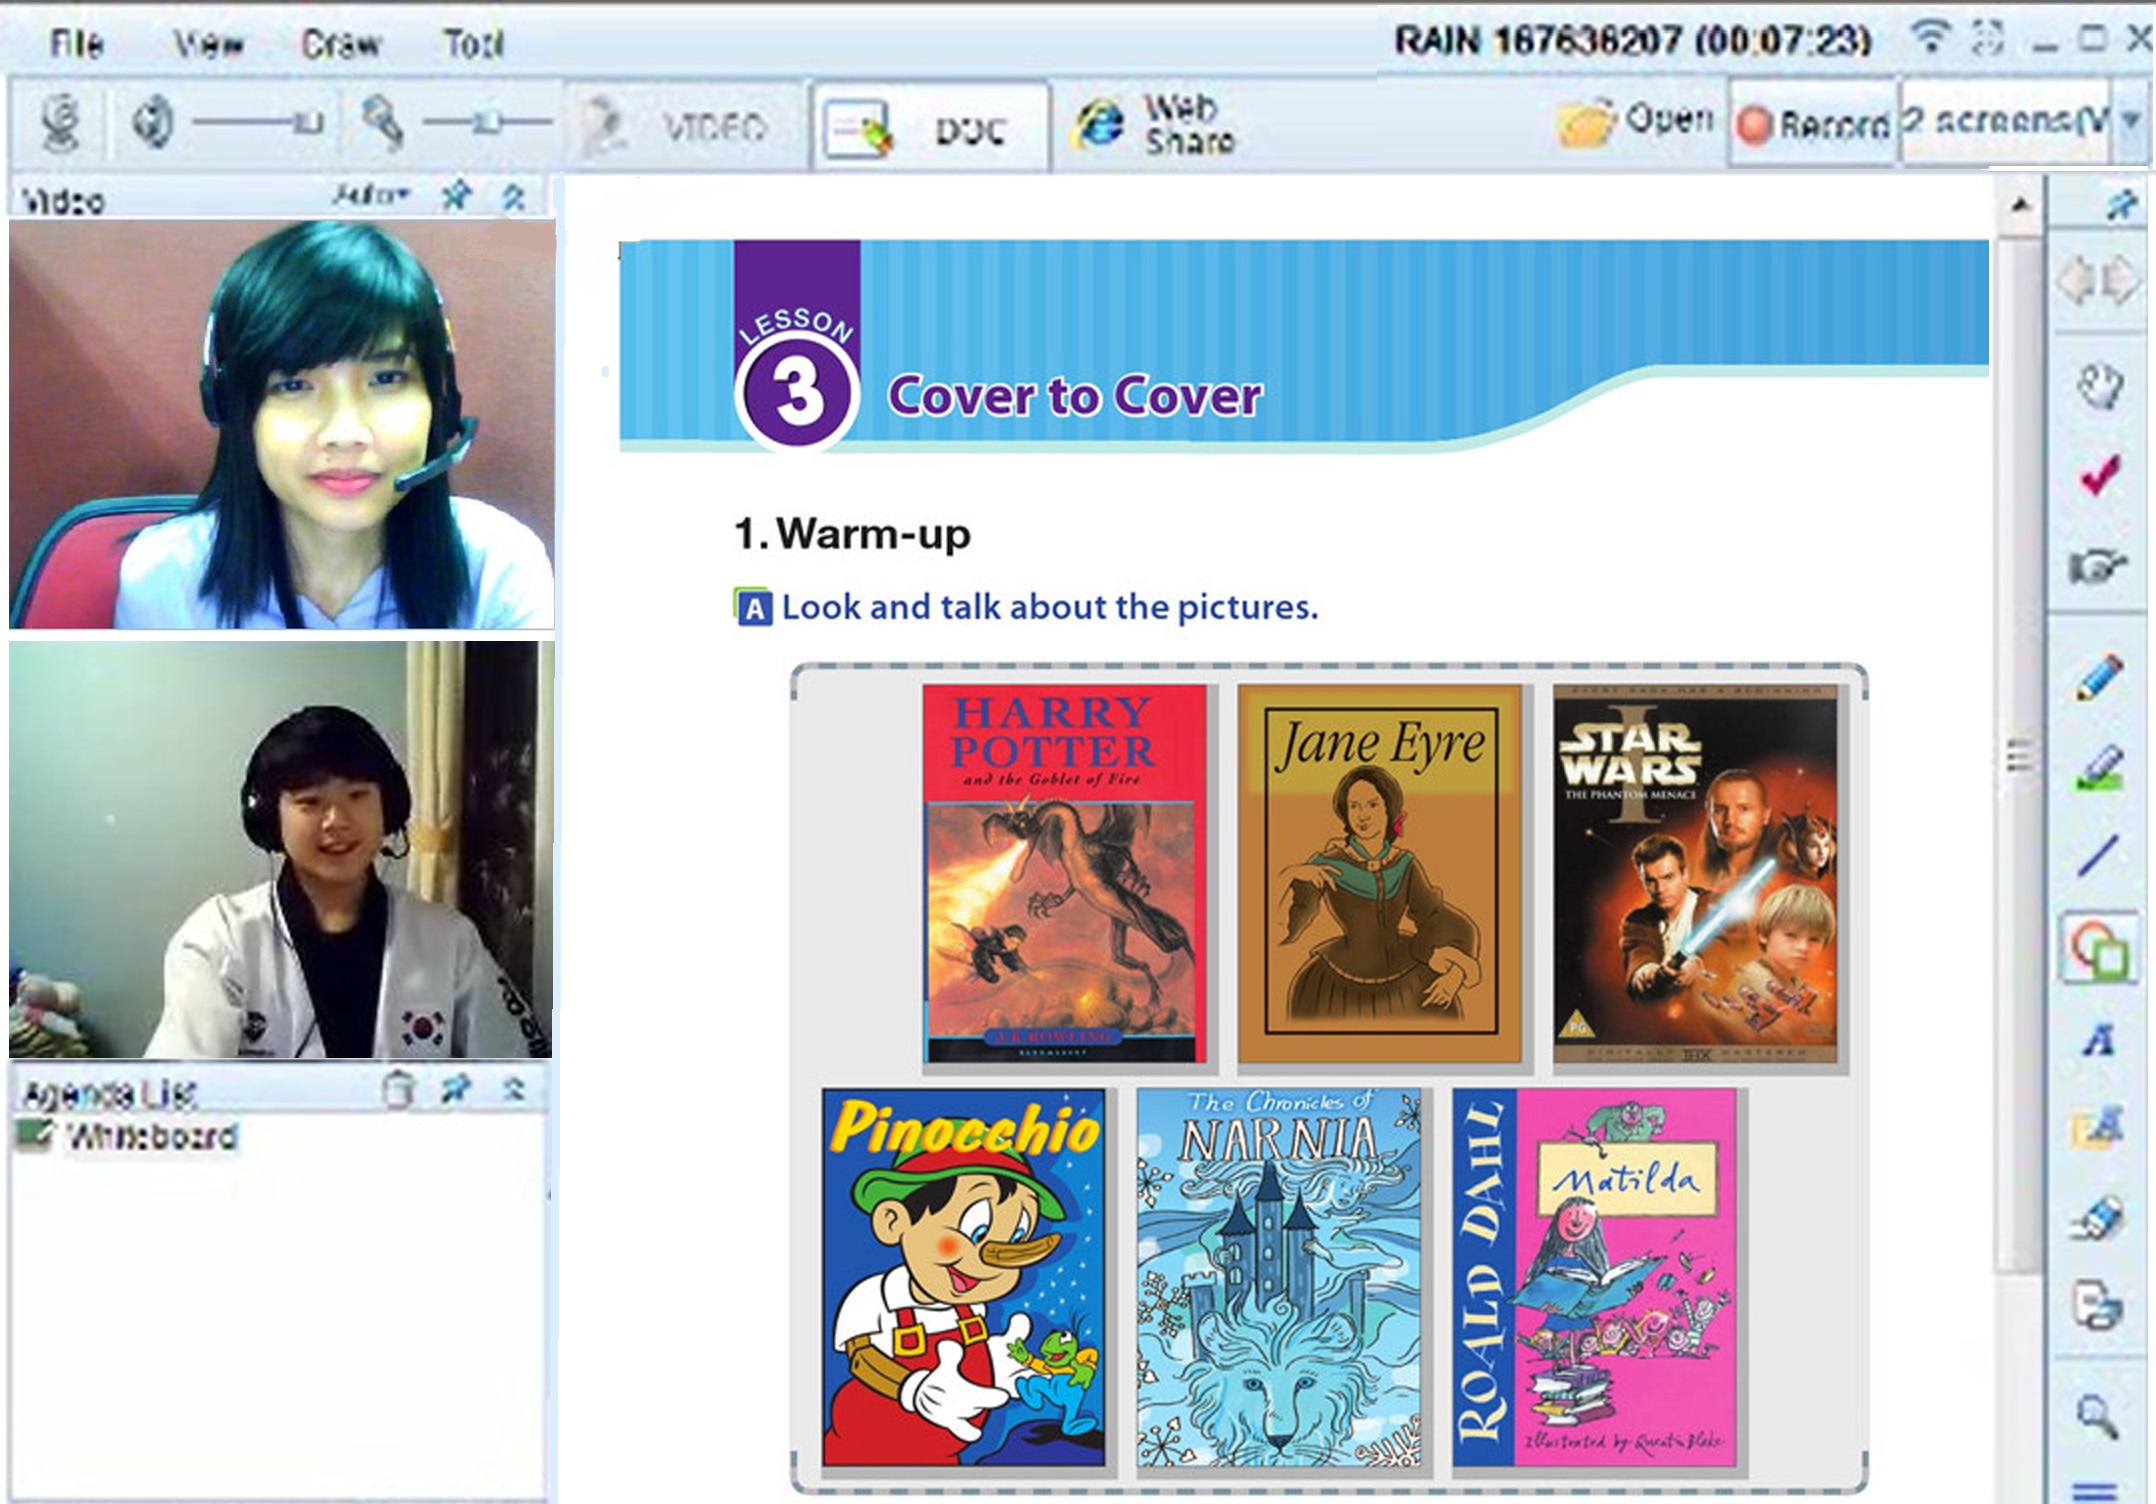Select the student's video feed
This screenshot has height=1504, width=2156.
click(x=281, y=850)
